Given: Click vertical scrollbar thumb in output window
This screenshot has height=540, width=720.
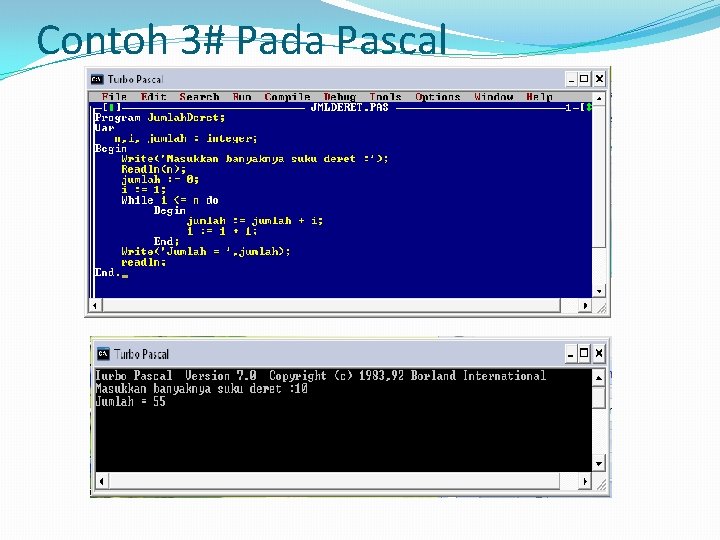Looking at the screenshot, I should pos(599,398).
